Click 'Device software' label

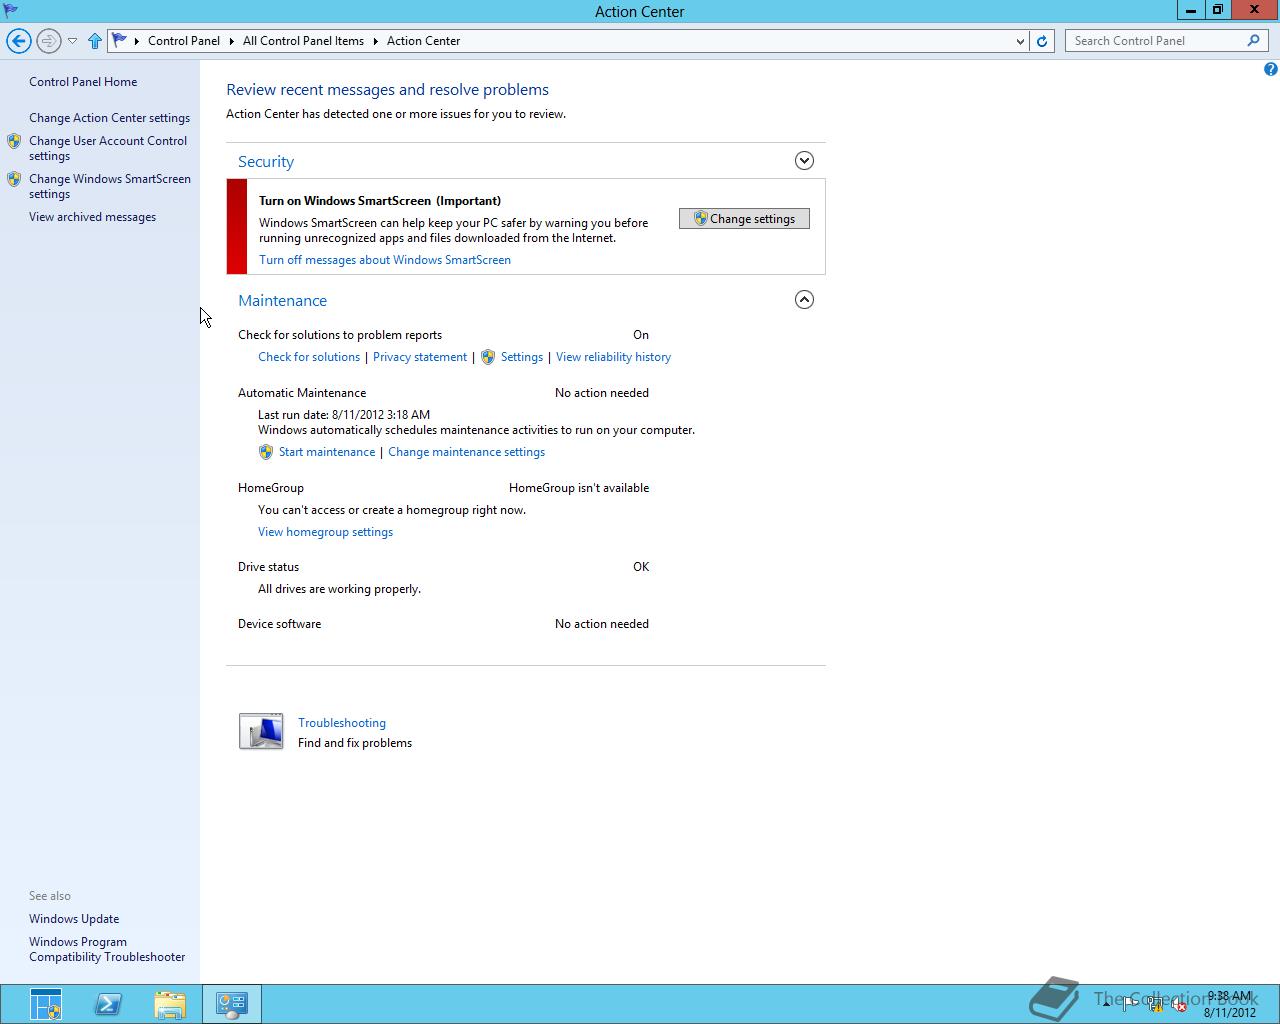click(x=279, y=624)
